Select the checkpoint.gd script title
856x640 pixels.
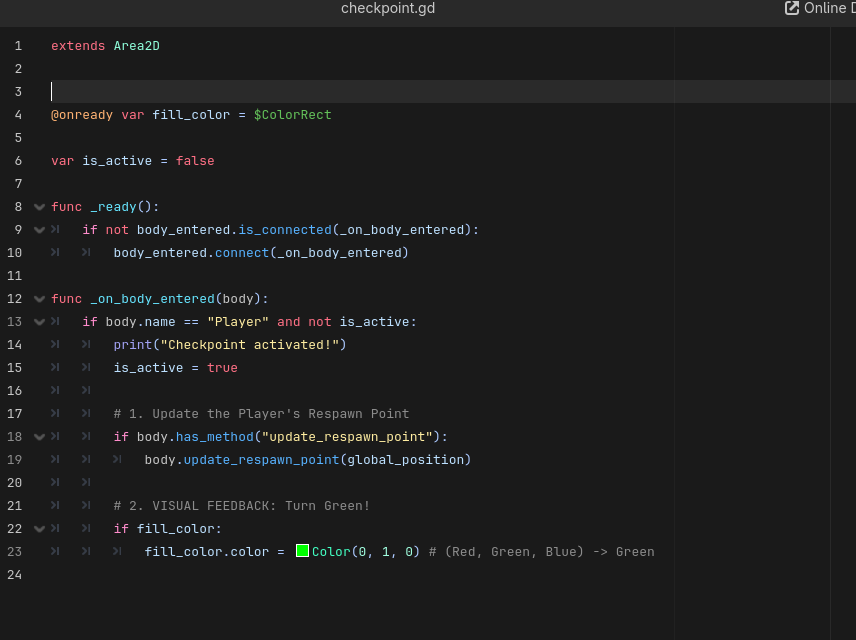tap(388, 8)
